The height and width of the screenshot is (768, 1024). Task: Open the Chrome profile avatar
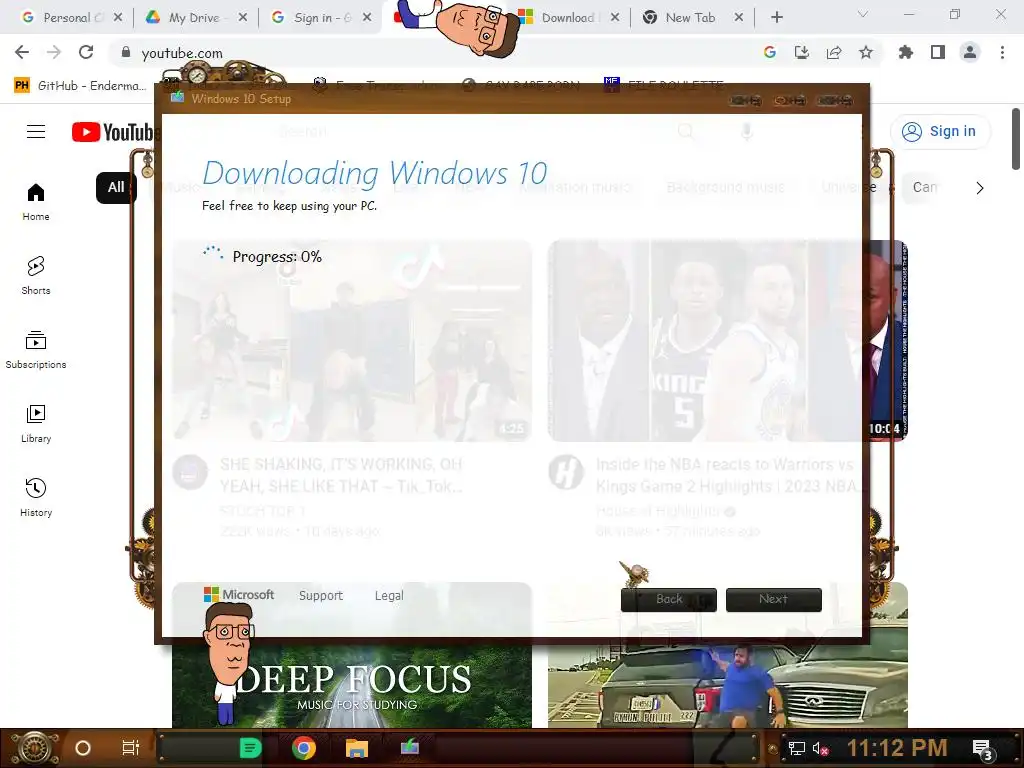[970, 52]
